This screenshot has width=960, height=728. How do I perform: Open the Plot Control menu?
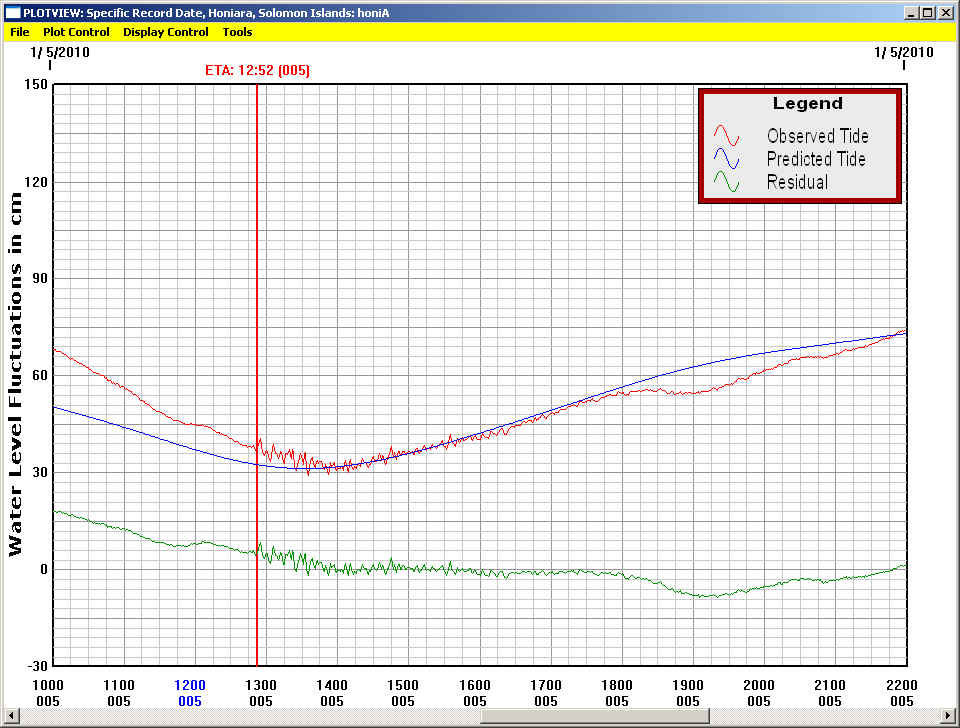pyautogui.click(x=76, y=32)
